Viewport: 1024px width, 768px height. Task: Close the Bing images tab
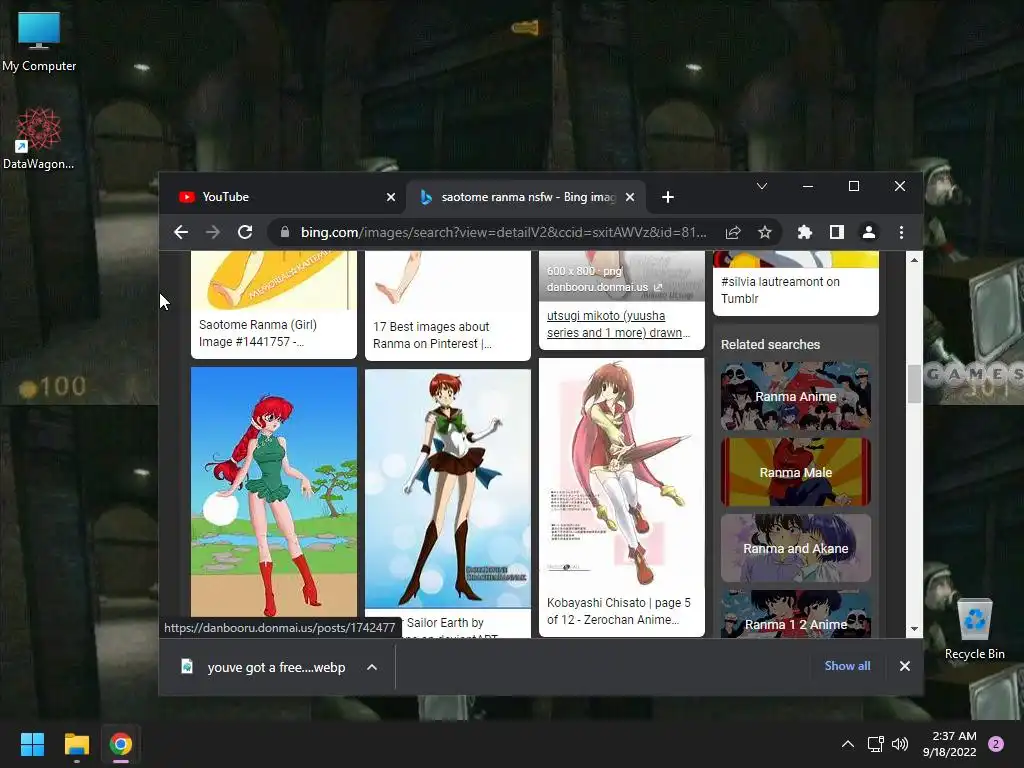630,197
